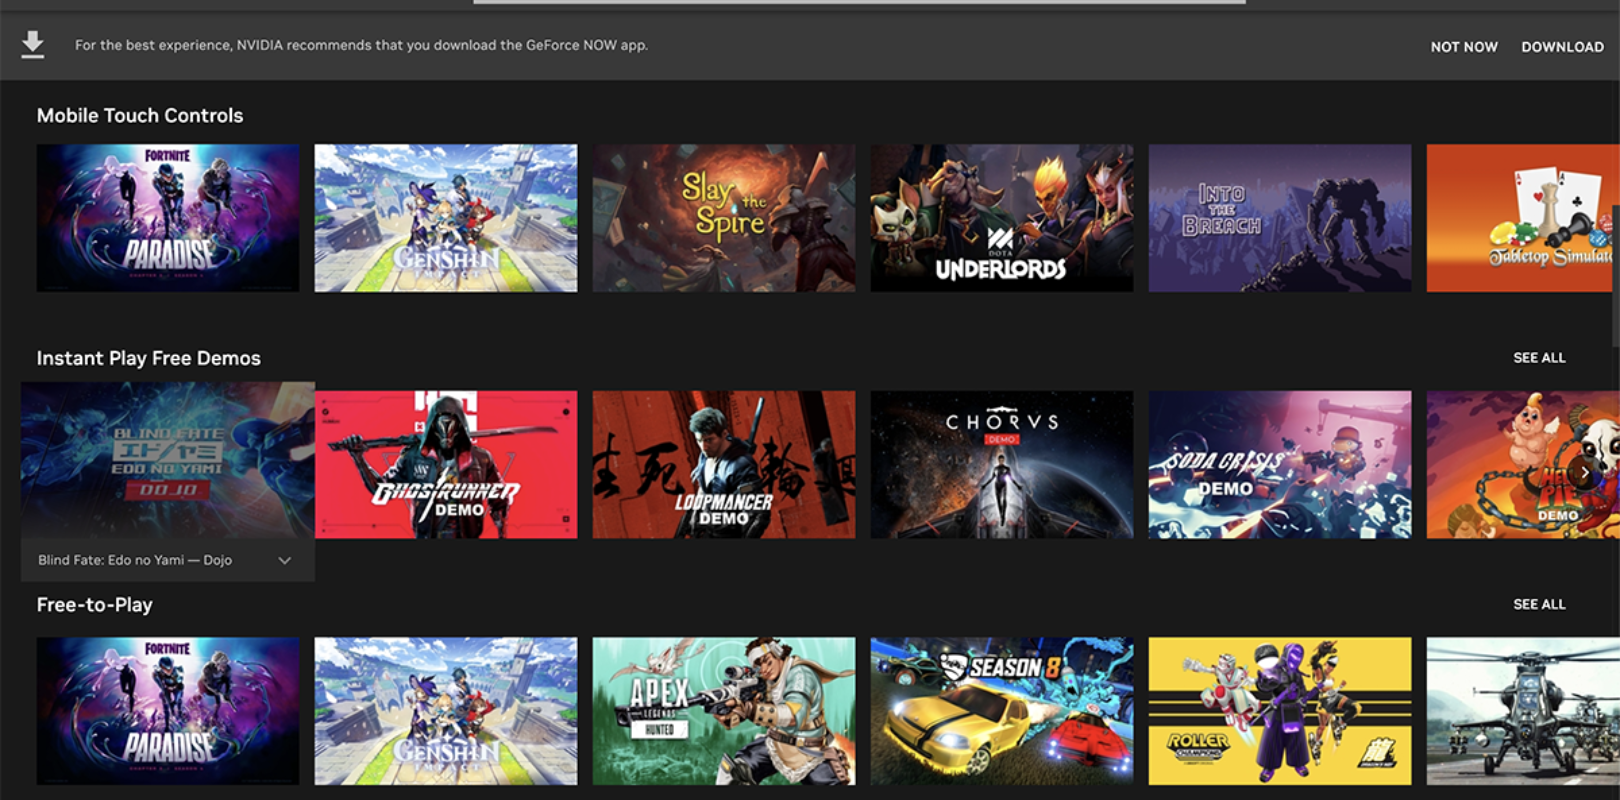The width and height of the screenshot is (1620, 800).
Task: Open the Loopmancer Demo tile
Action: point(724,465)
